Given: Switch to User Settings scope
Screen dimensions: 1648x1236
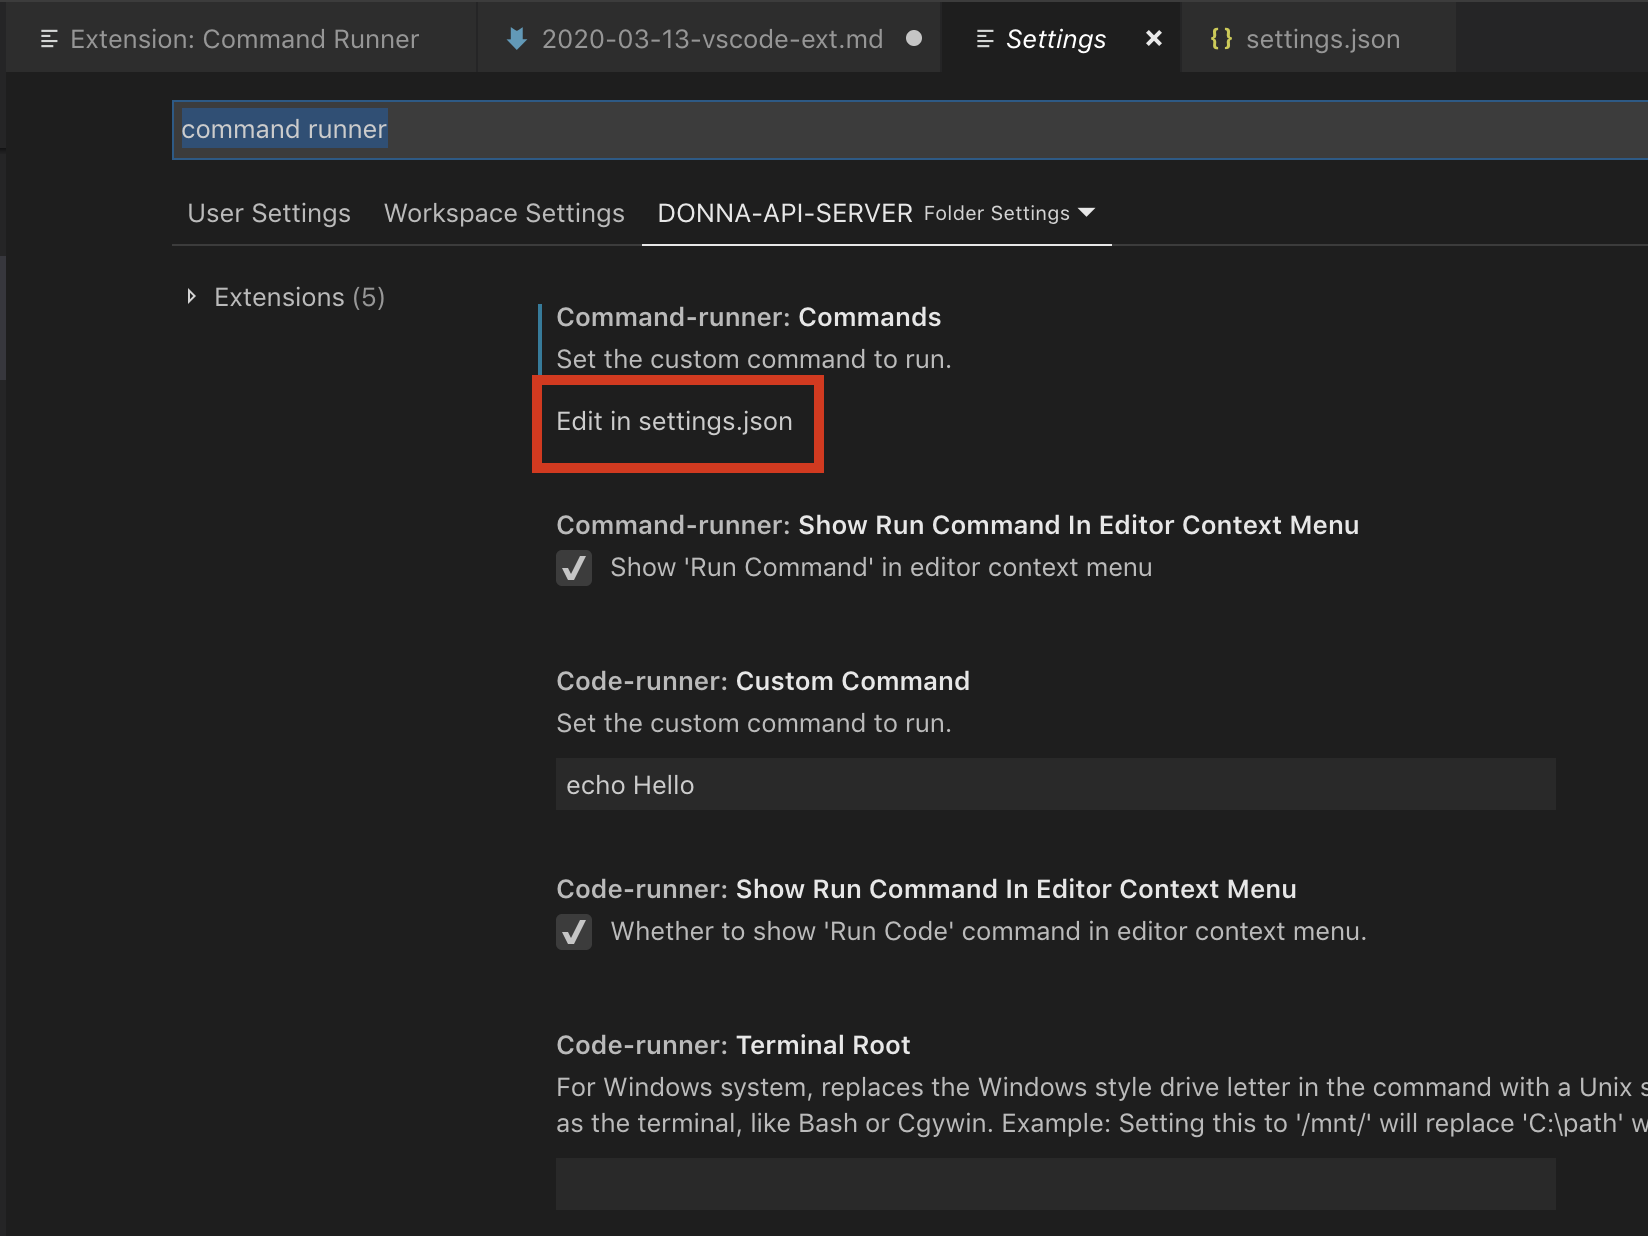Looking at the screenshot, I should coord(269,213).
